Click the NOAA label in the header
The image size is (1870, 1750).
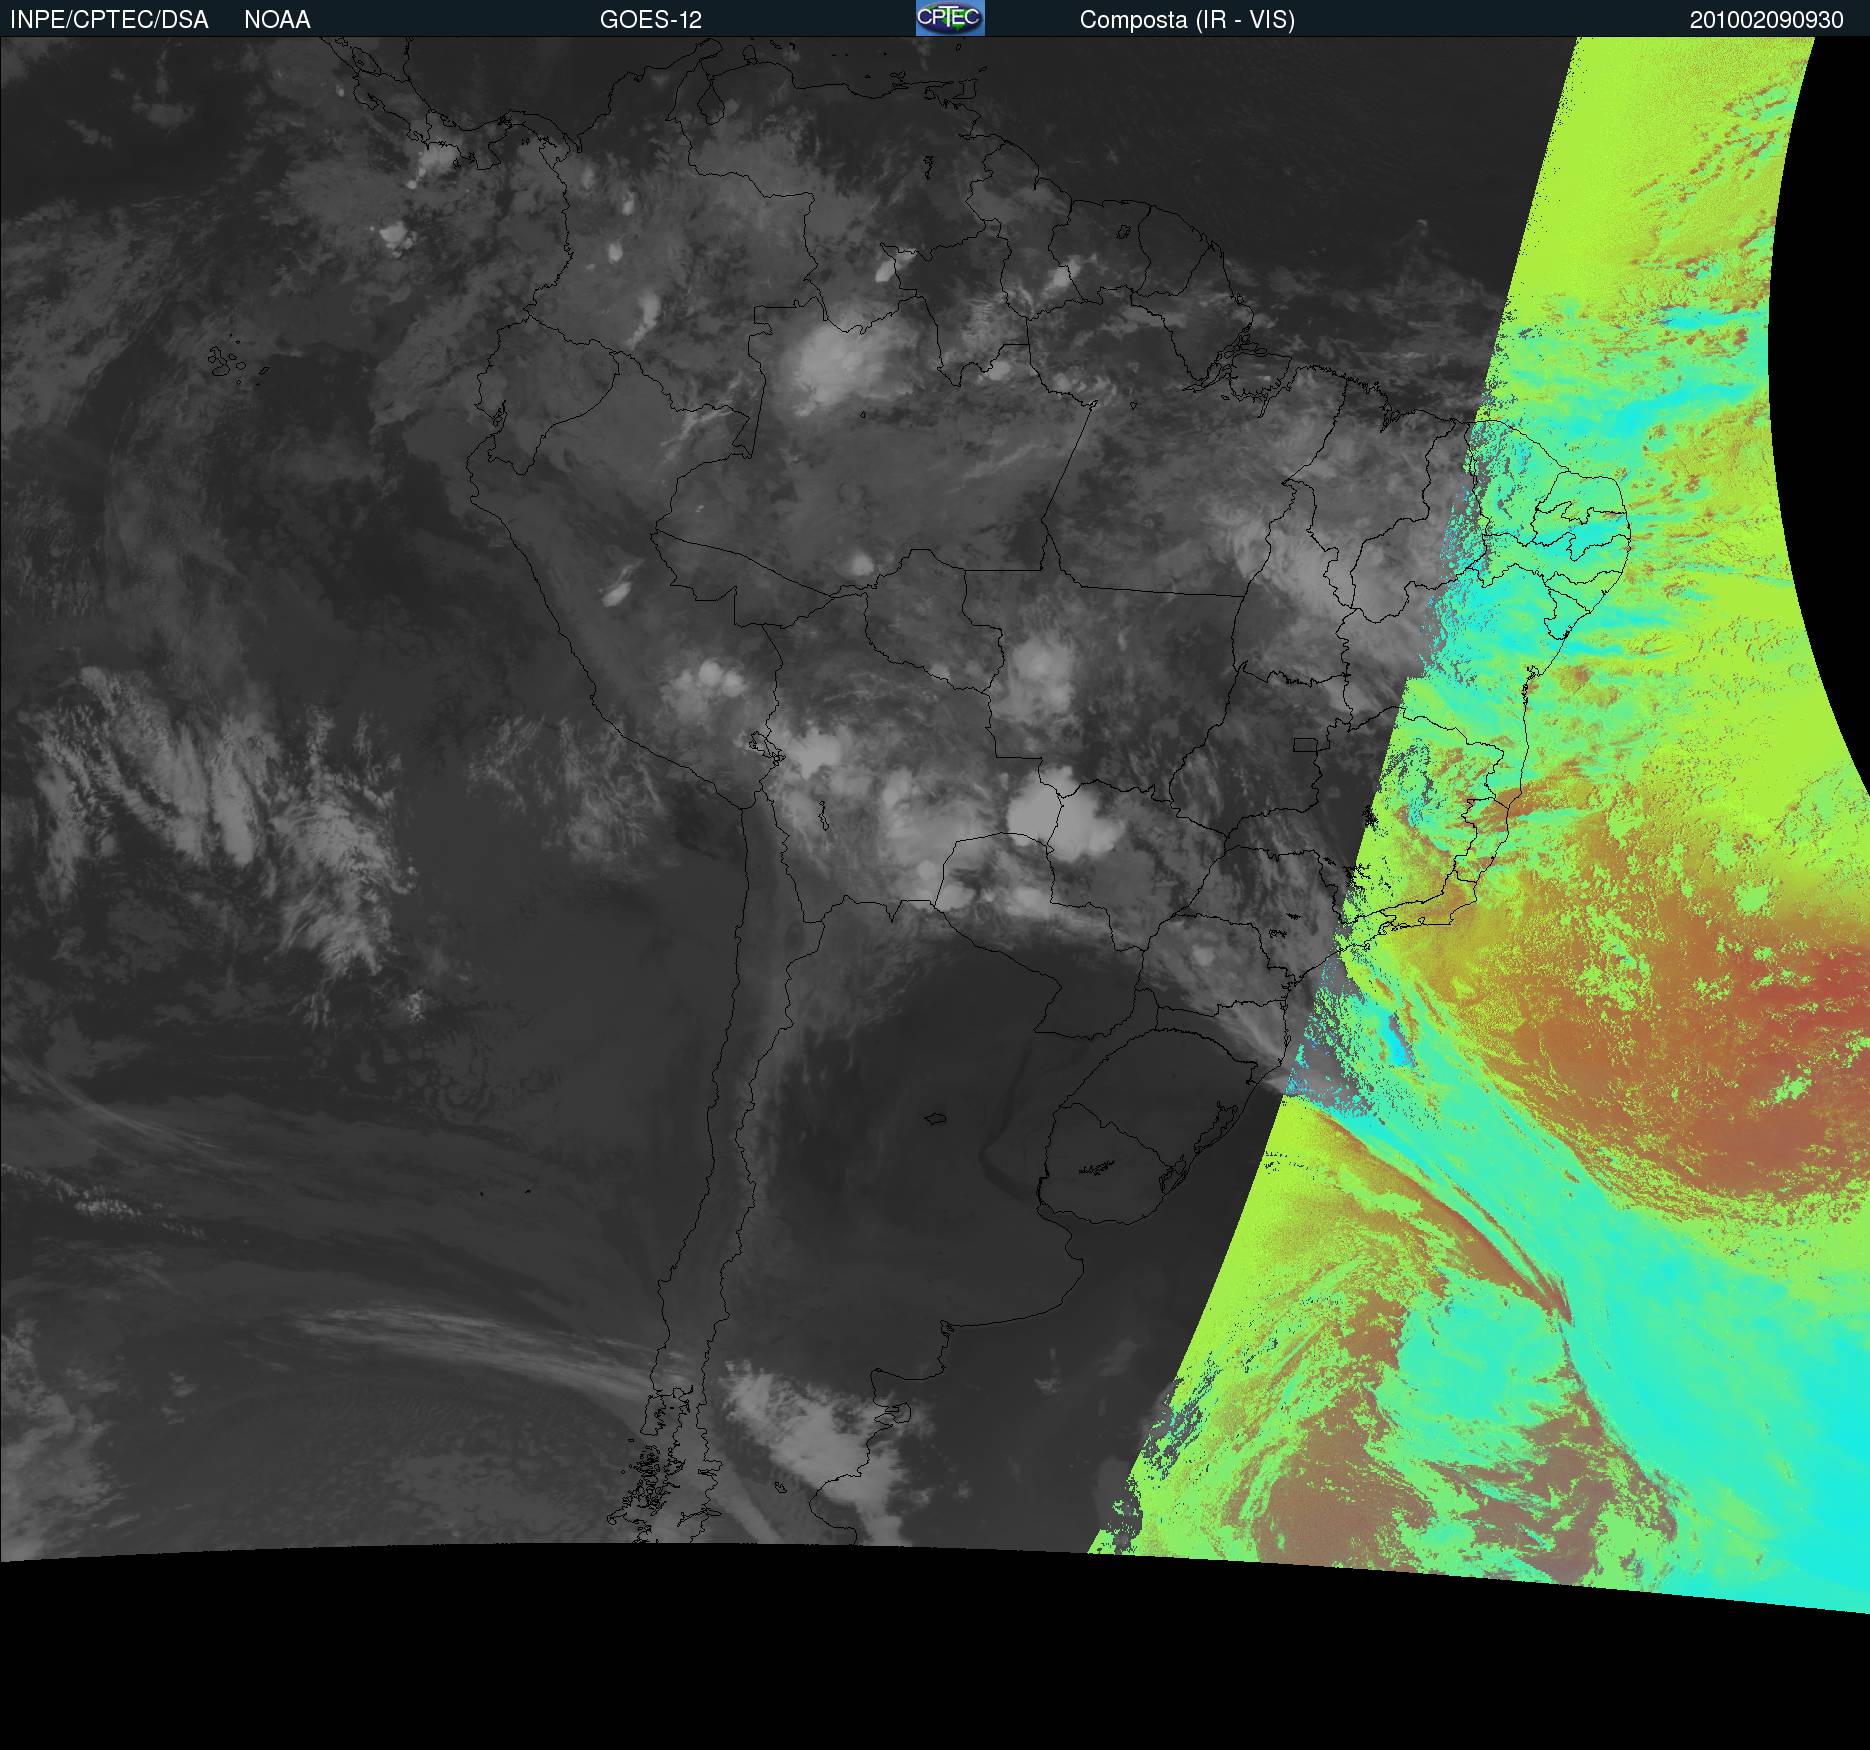pos(277,20)
